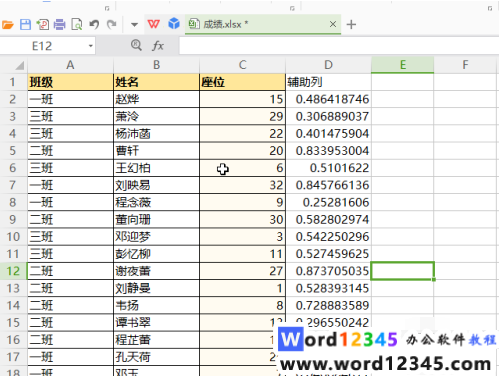The height and width of the screenshot is (380, 501).
Task: Click seat number 27 cell
Action: click(x=242, y=271)
